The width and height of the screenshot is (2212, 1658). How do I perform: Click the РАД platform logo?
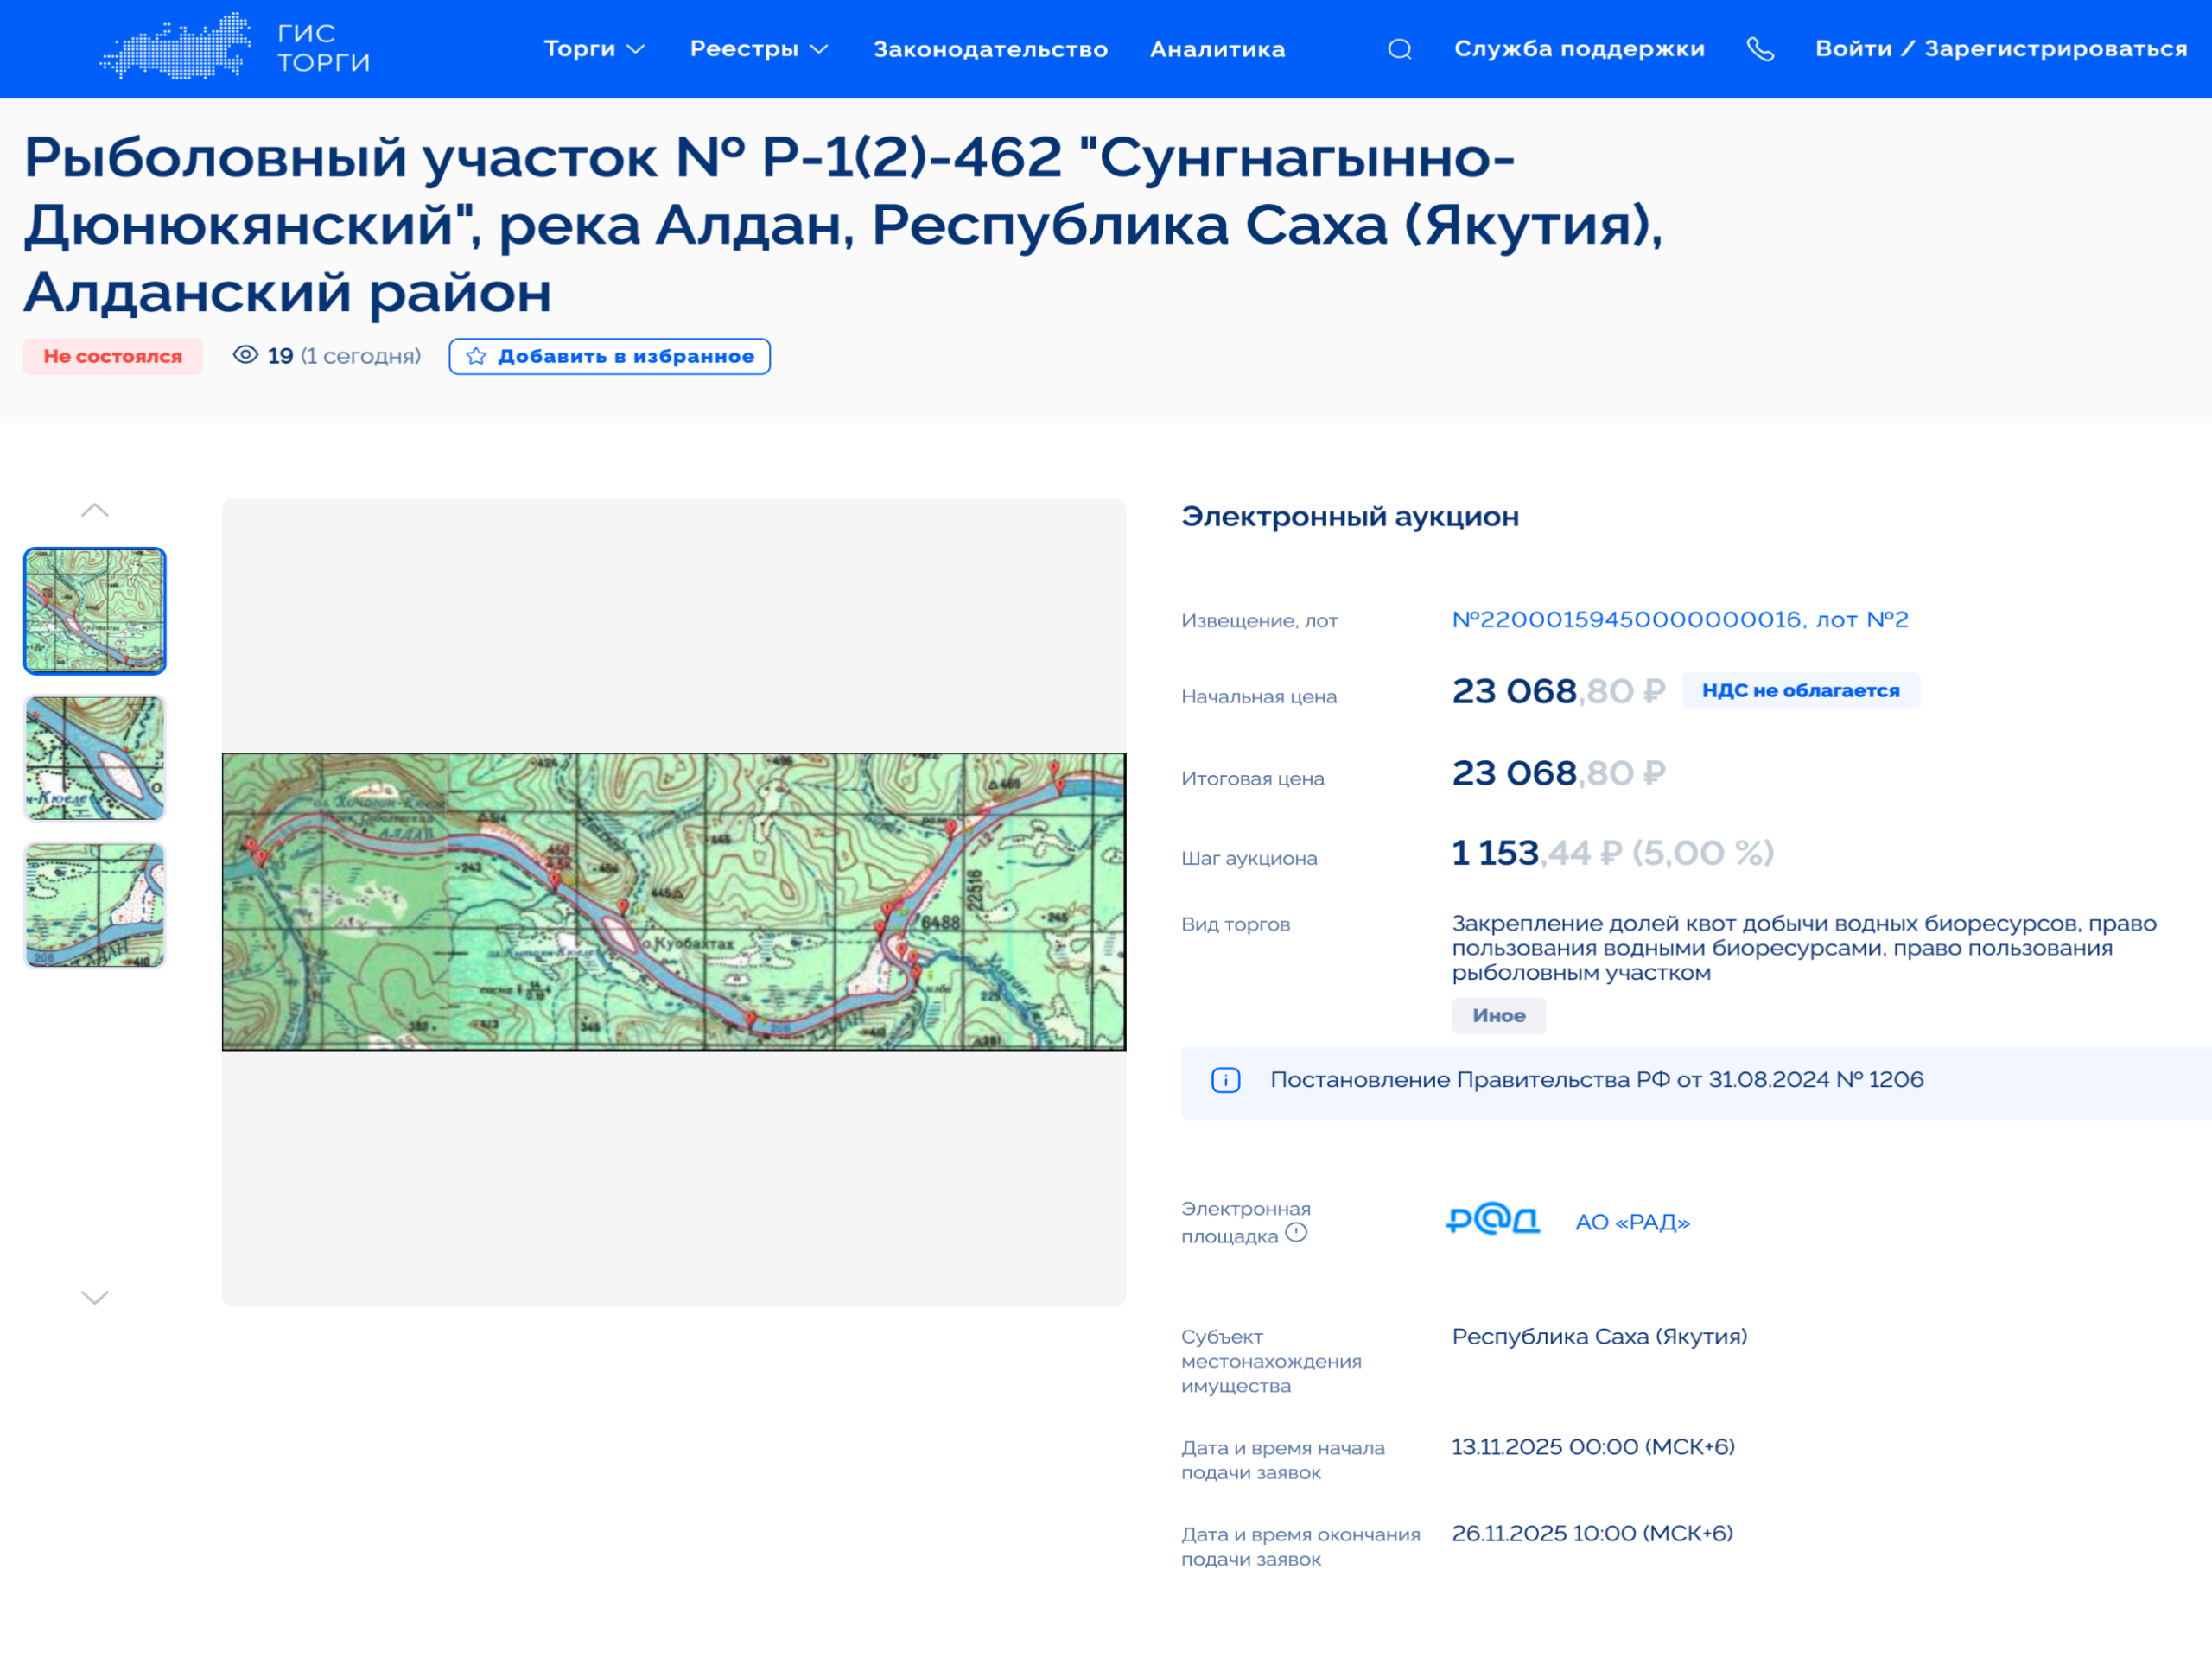(x=1493, y=1220)
